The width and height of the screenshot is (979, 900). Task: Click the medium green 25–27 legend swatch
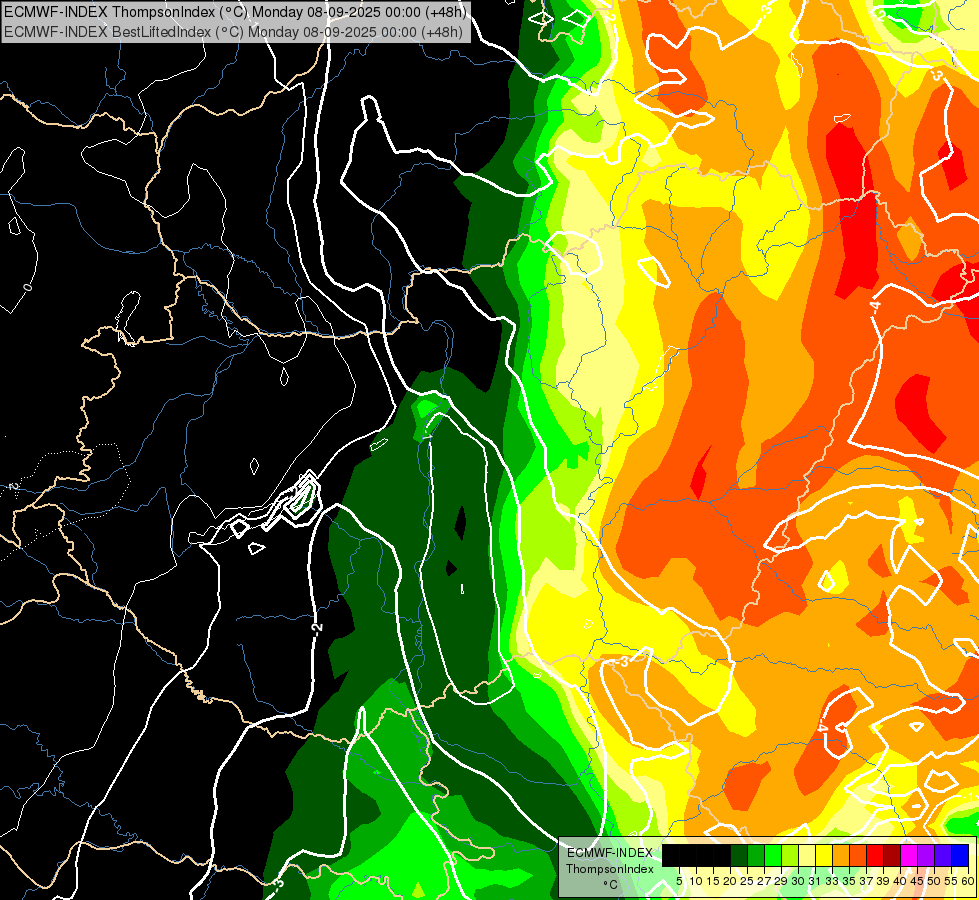tap(756, 855)
